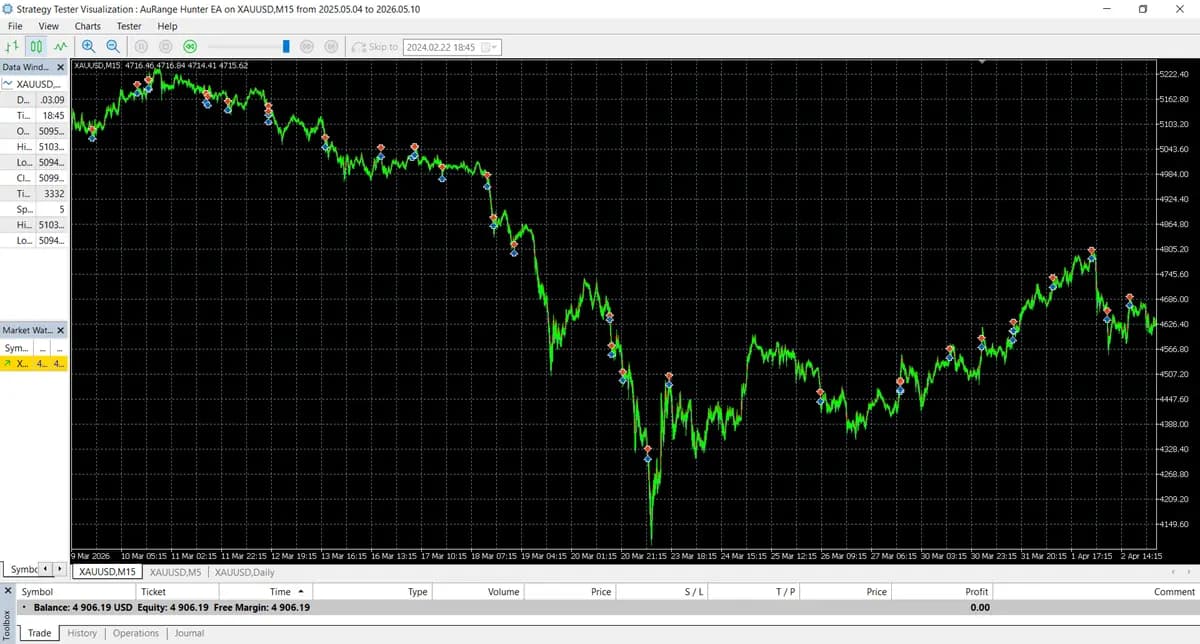The image size is (1200, 644).
Task: Close the Data Window panel
Action: pos(60,67)
